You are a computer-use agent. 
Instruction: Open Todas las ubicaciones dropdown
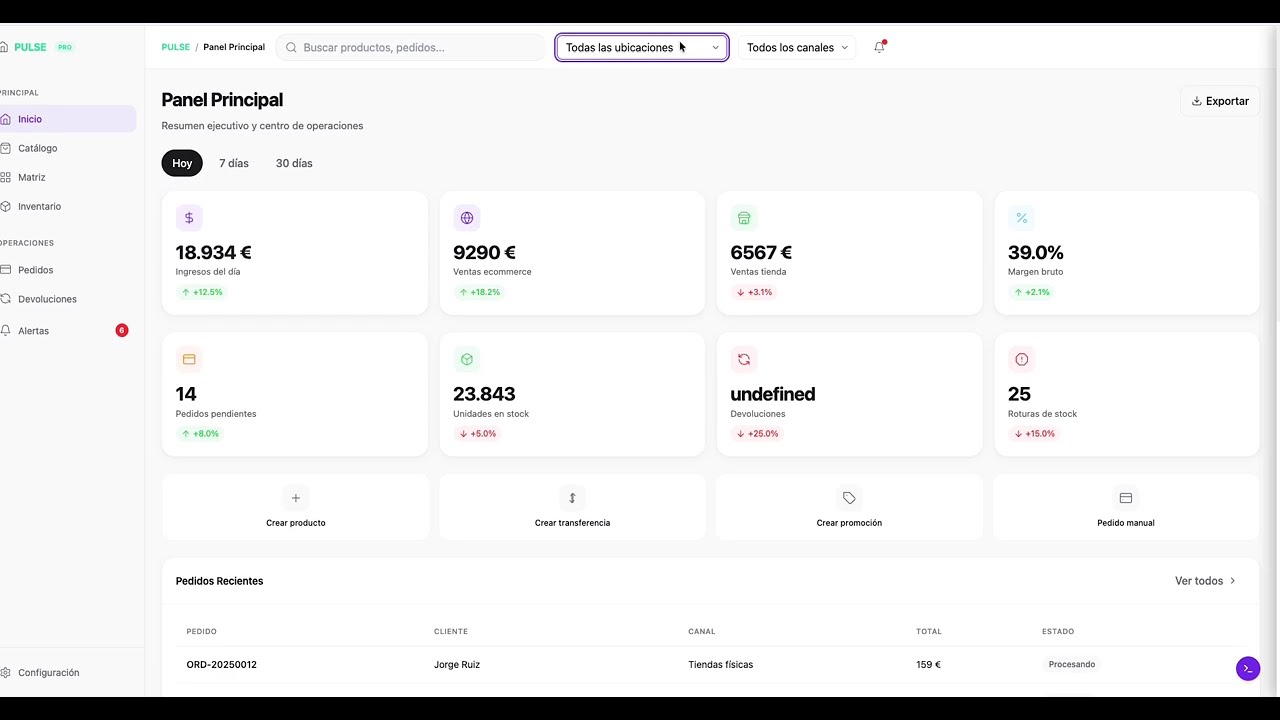(x=642, y=47)
